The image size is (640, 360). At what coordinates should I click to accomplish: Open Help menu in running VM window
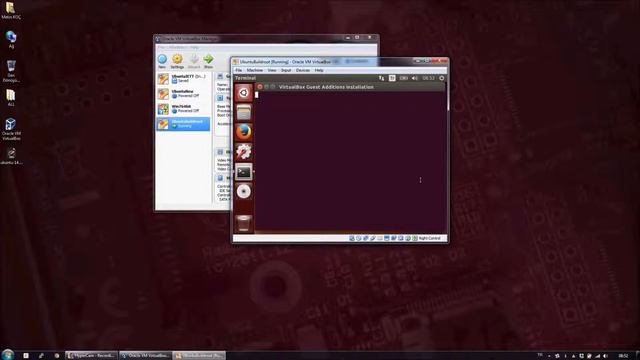tap(319, 70)
